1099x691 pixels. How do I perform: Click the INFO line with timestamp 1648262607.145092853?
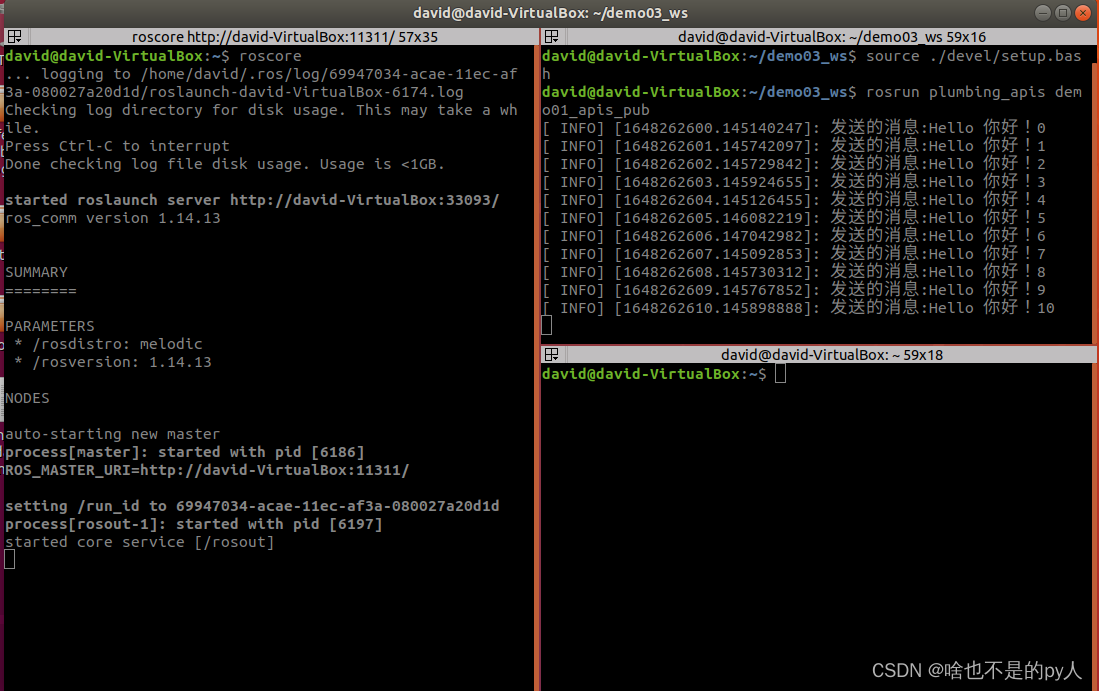coord(794,254)
